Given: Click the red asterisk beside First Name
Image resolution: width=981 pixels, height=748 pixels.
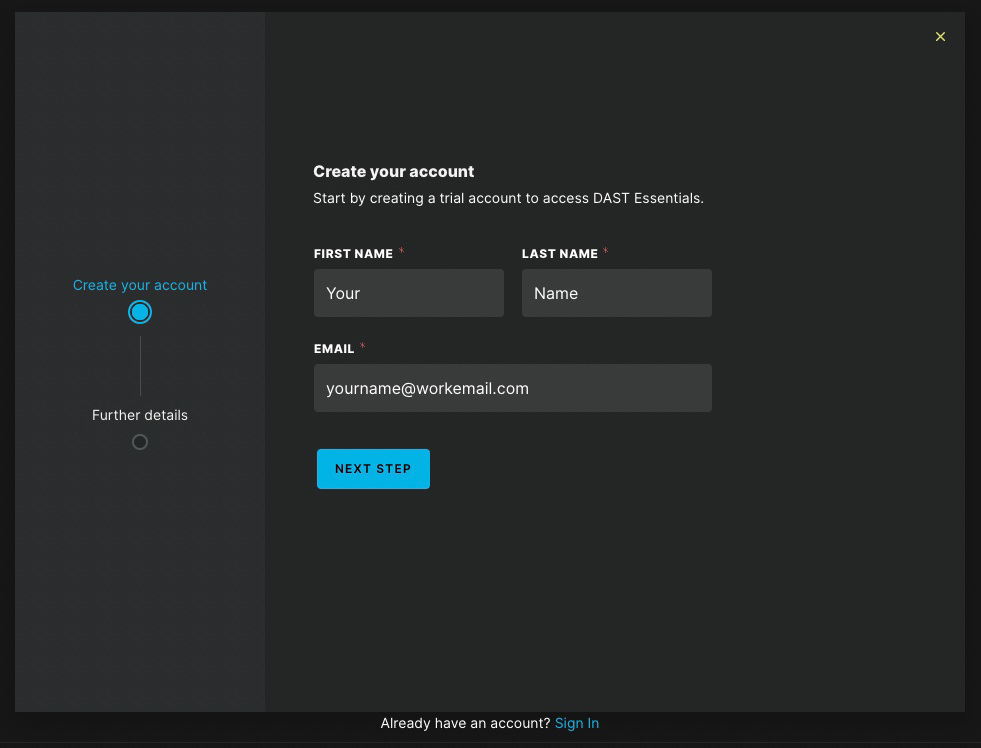Looking at the screenshot, I should pos(402,251).
